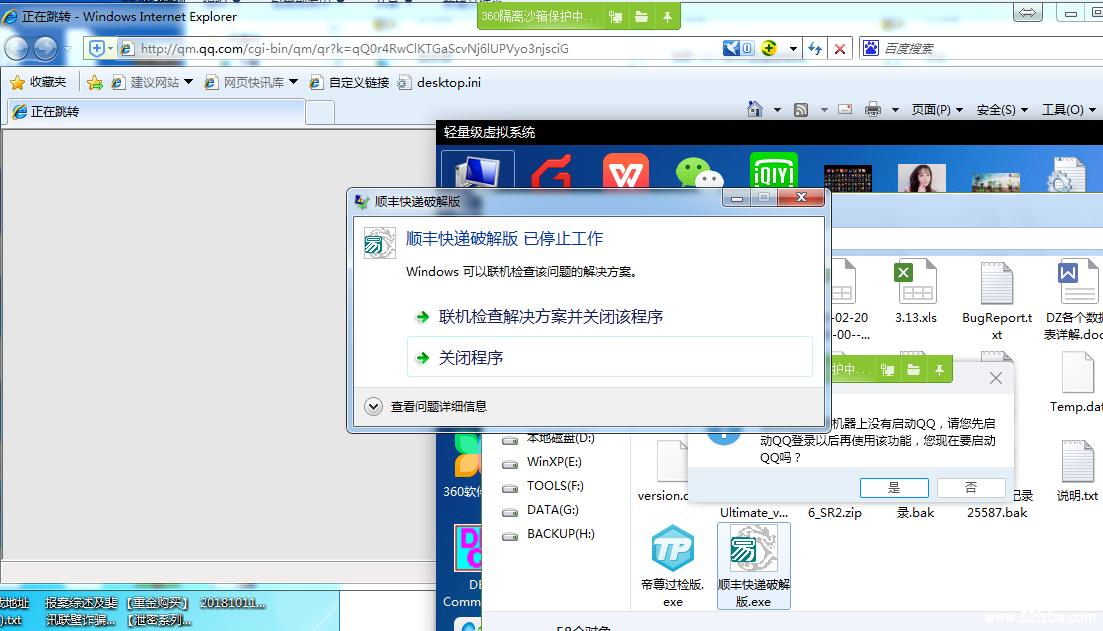This screenshot has width=1103, height=631.
Task: Choose 关闭程序 in crash dialog
Action: click(610, 357)
